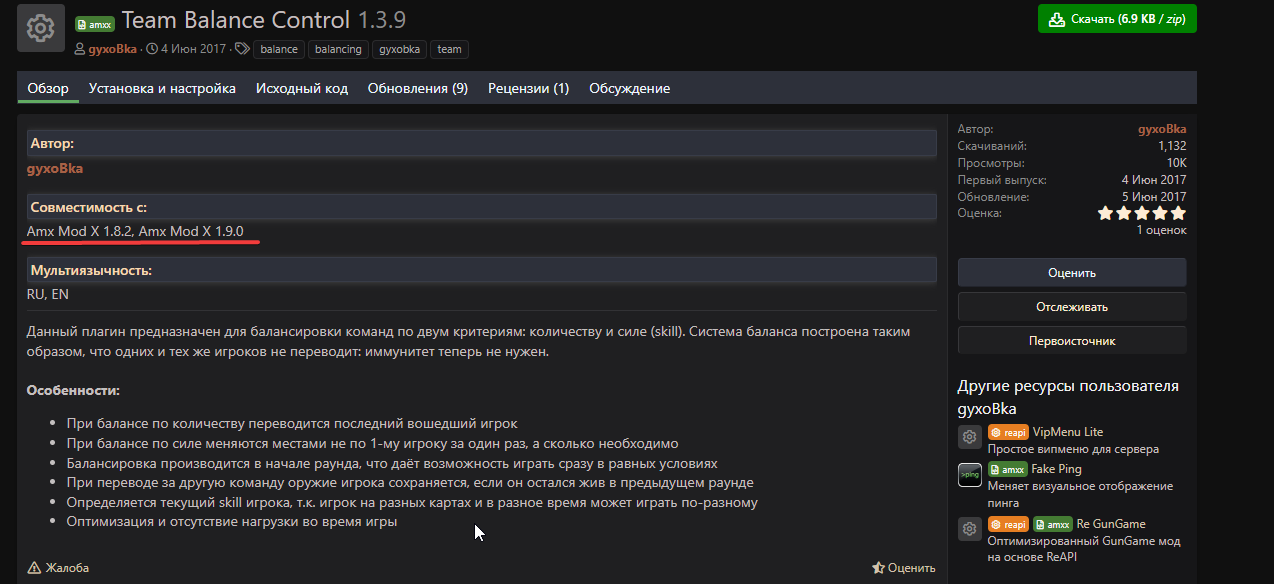Click the warning icon next to Жалоба
This screenshot has height=584, width=1274.
(x=34, y=568)
